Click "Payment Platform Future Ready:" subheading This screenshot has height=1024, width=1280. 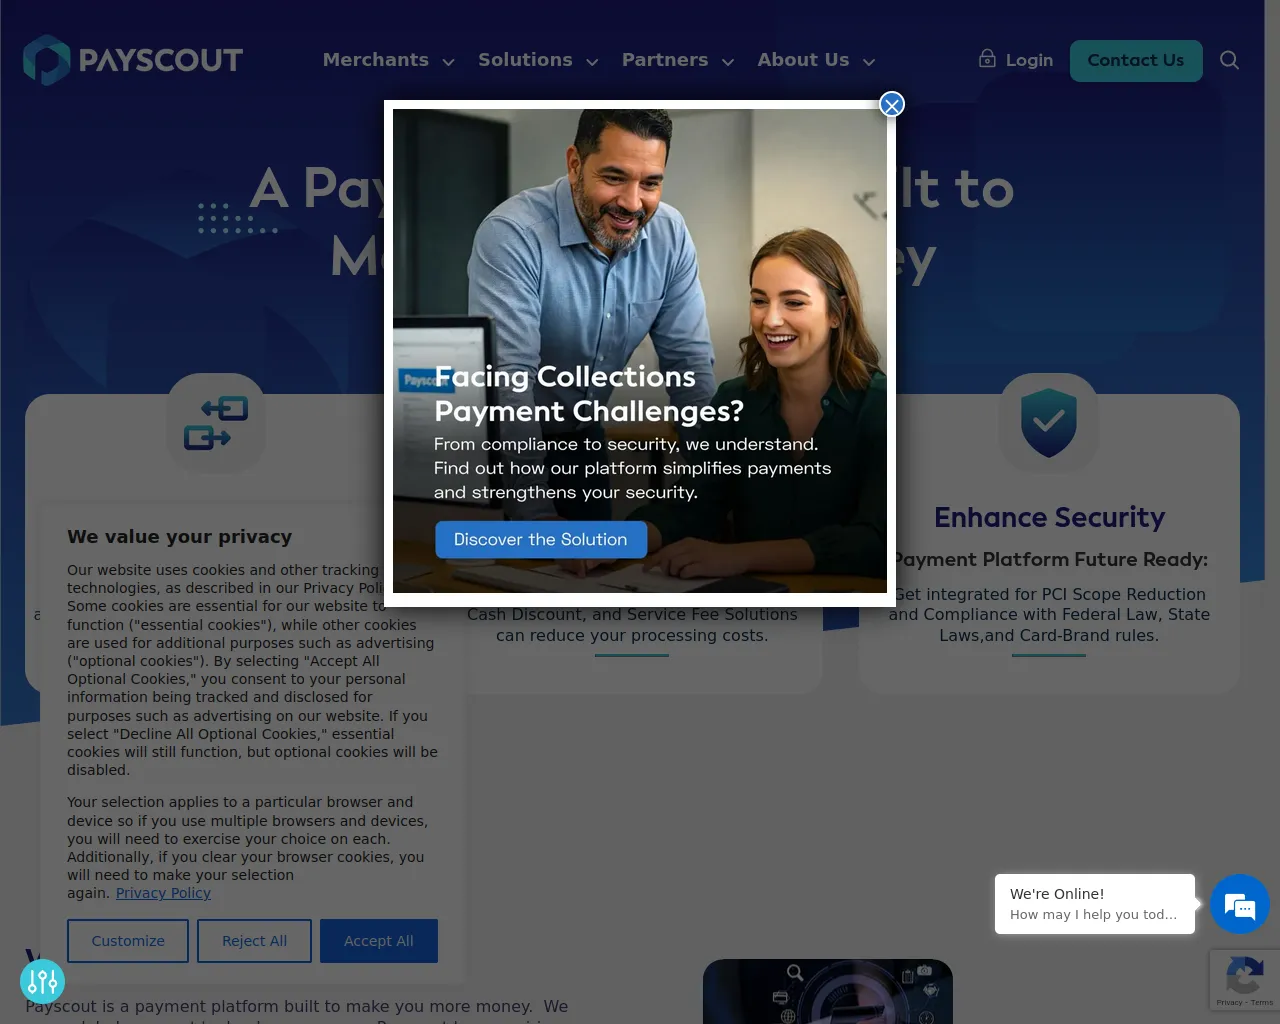pyautogui.click(x=1049, y=560)
